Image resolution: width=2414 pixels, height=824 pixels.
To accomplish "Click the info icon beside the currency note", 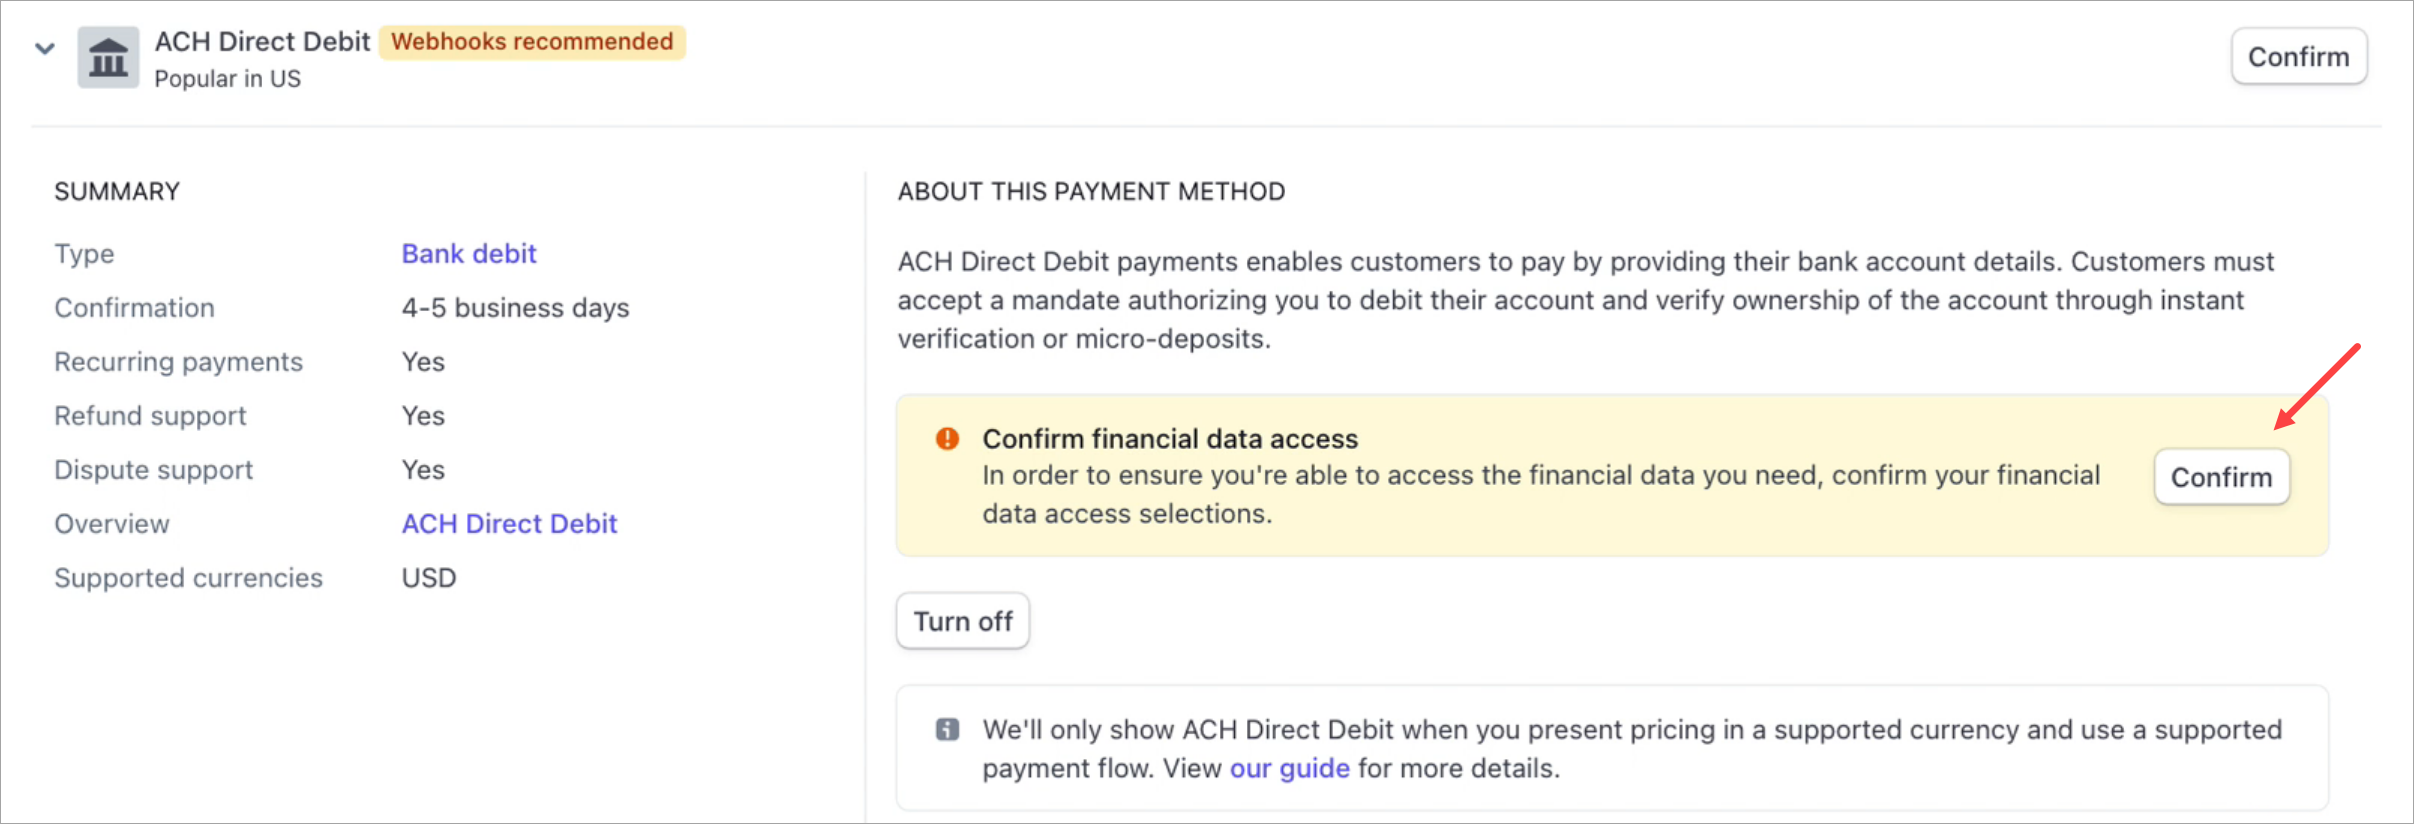I will tap(946, 730).
